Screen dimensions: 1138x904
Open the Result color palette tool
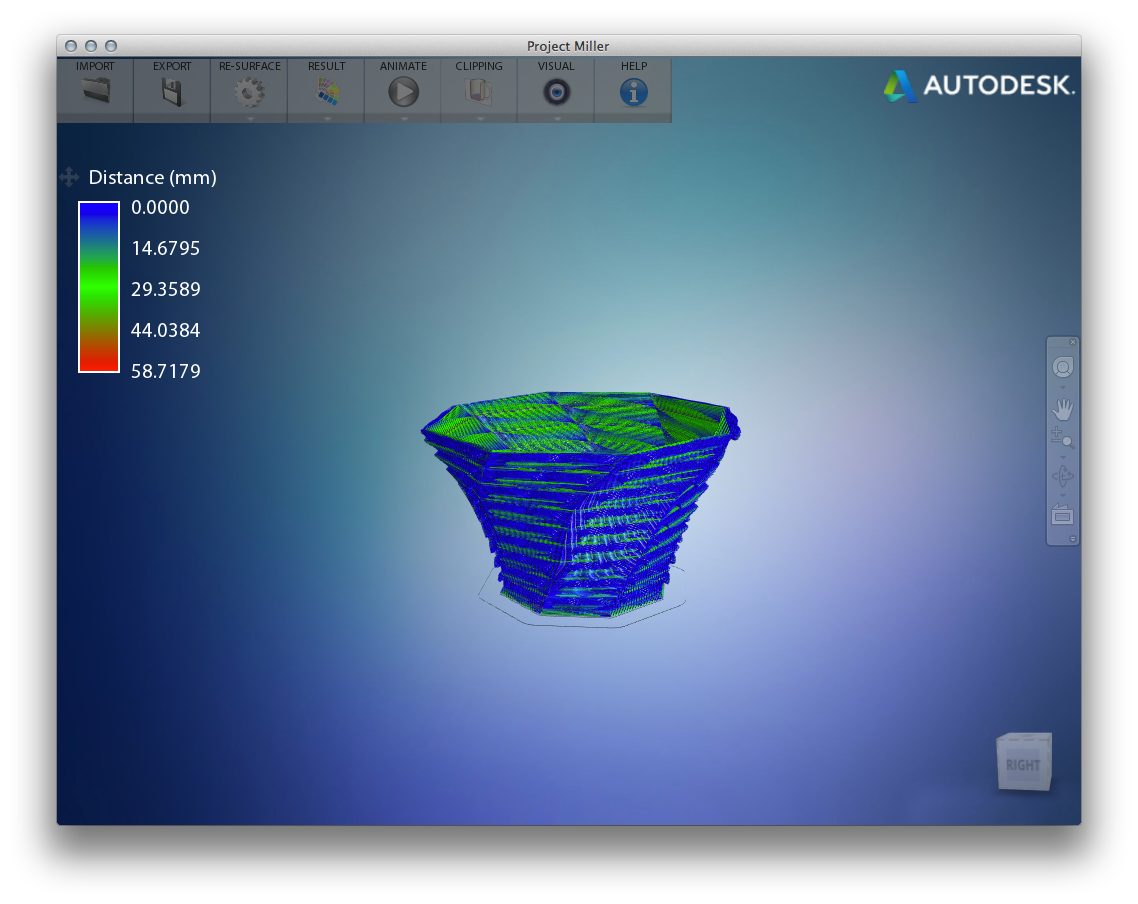click(326, 92)
